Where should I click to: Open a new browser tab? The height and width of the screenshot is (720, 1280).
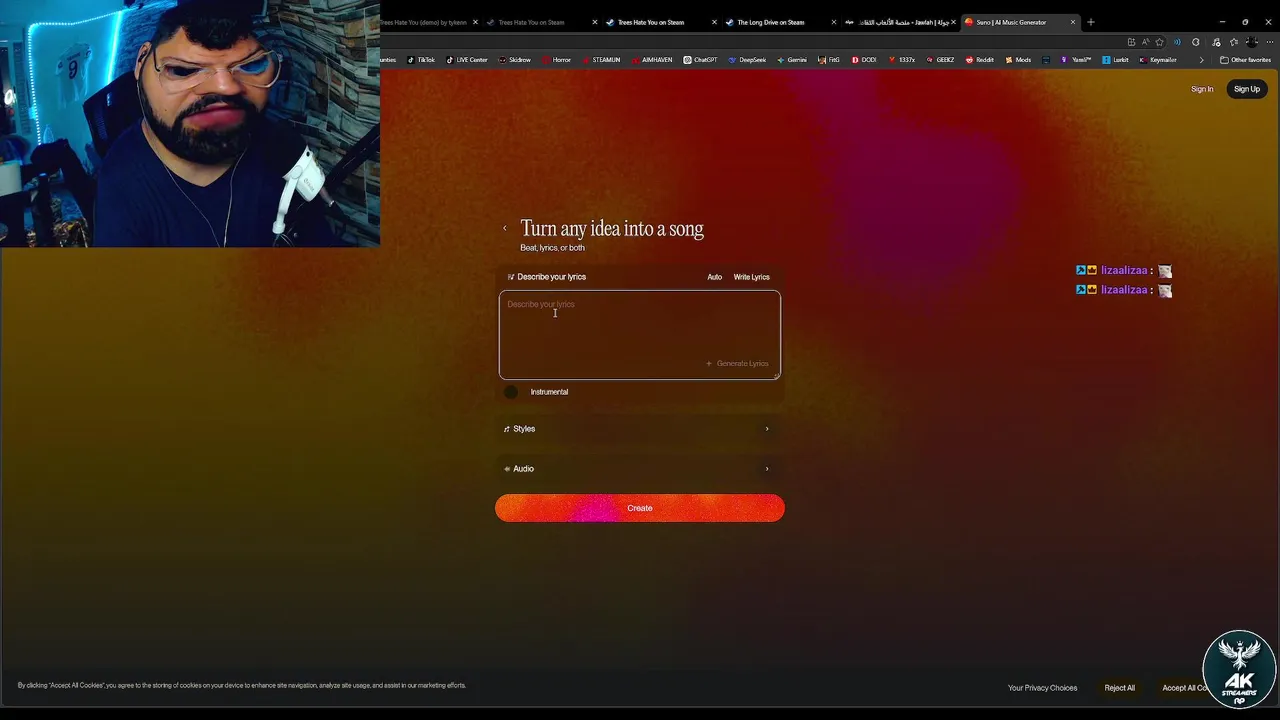pos(1091,22)
